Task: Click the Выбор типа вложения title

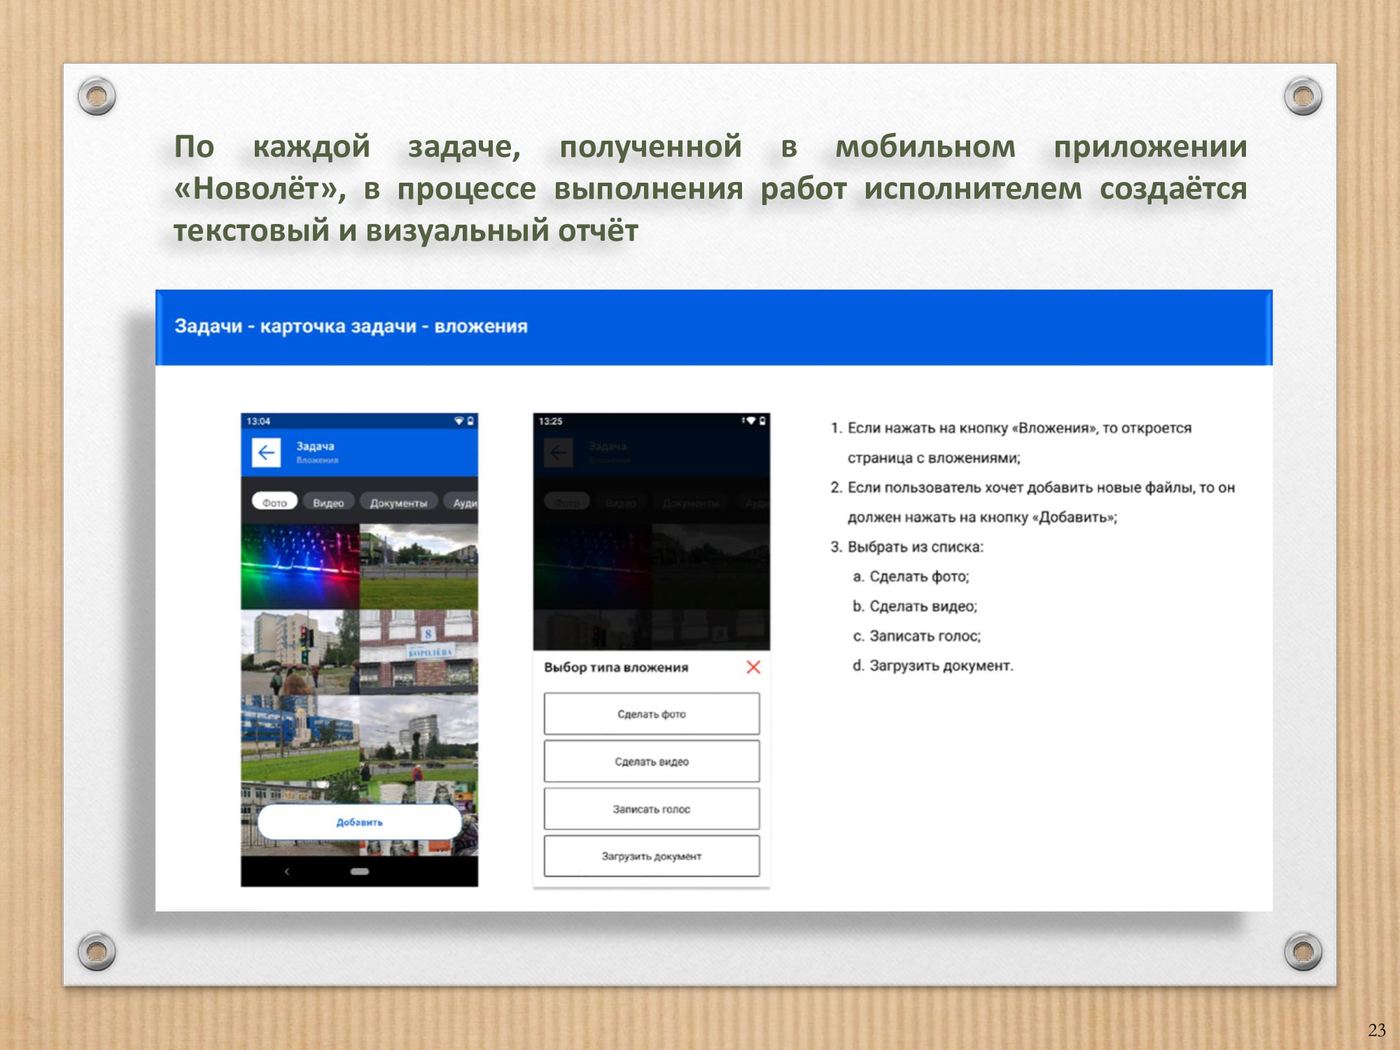Action: pyautogui.click(x=616, y=667)
